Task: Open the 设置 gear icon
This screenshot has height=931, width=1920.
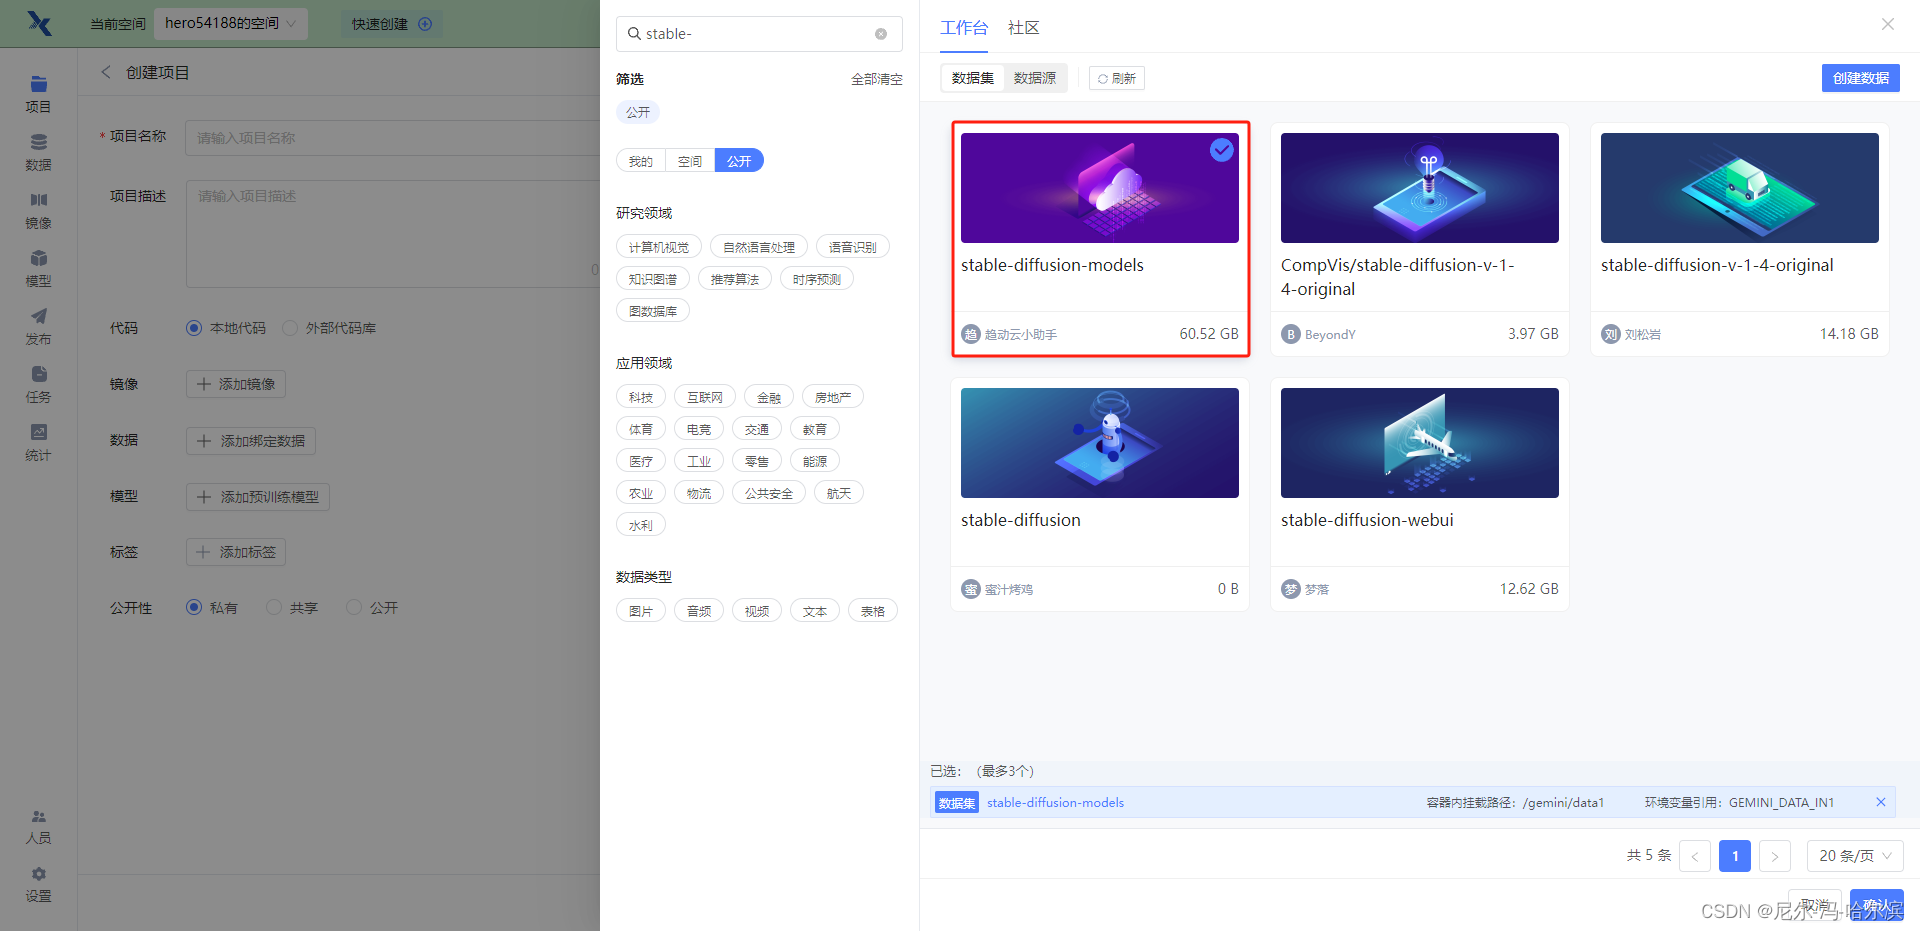Action: pos(39,874)
